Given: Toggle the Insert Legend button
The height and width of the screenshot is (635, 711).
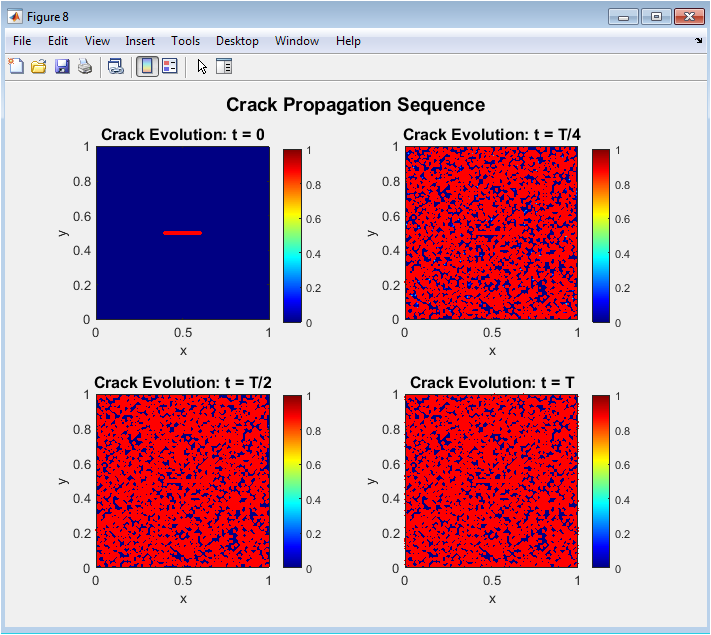Looking at the screenshot, I should [x=170, y=67].
